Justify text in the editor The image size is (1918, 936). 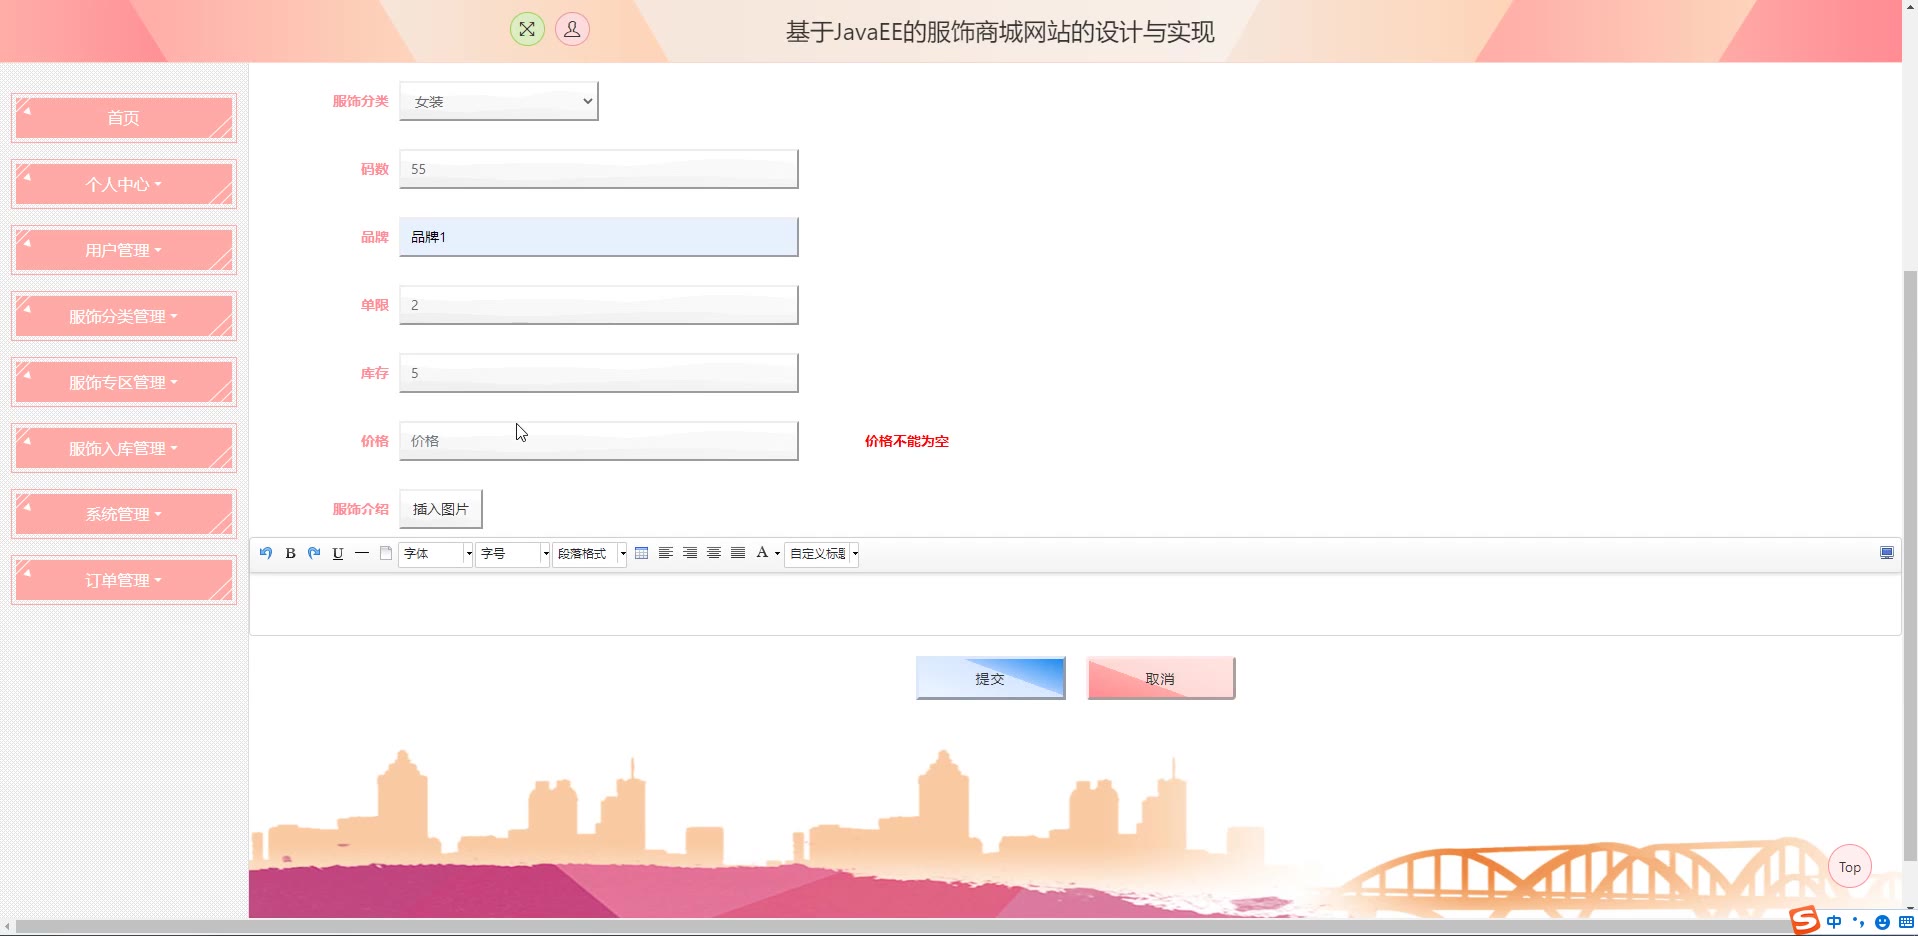pos(738,553)
